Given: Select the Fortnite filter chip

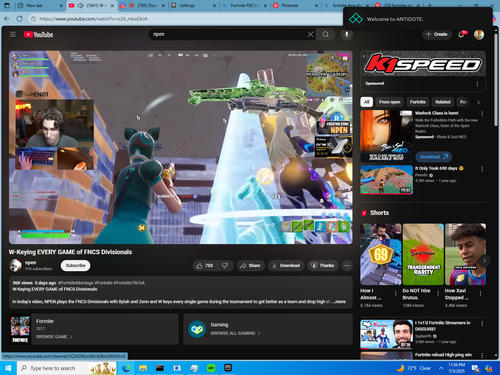Looking at the screenshot, I should (418, 102).
